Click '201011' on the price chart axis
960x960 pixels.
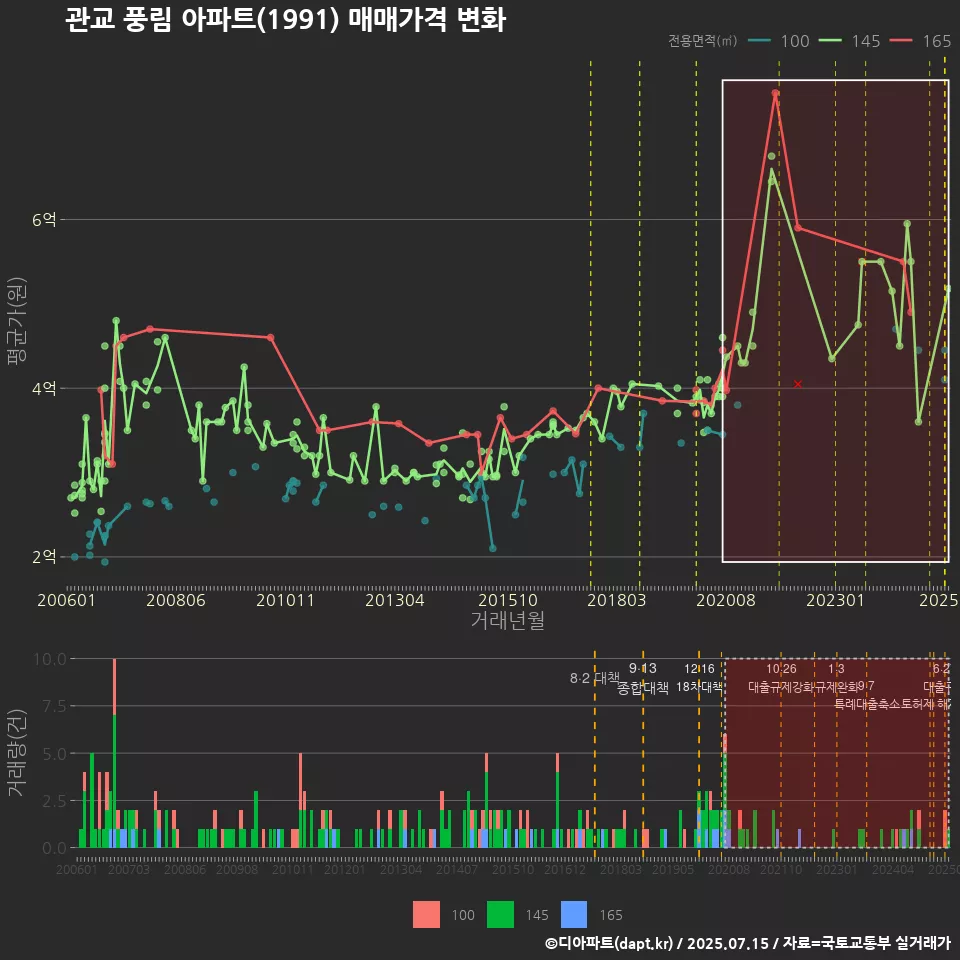click(x=285, y=600)
